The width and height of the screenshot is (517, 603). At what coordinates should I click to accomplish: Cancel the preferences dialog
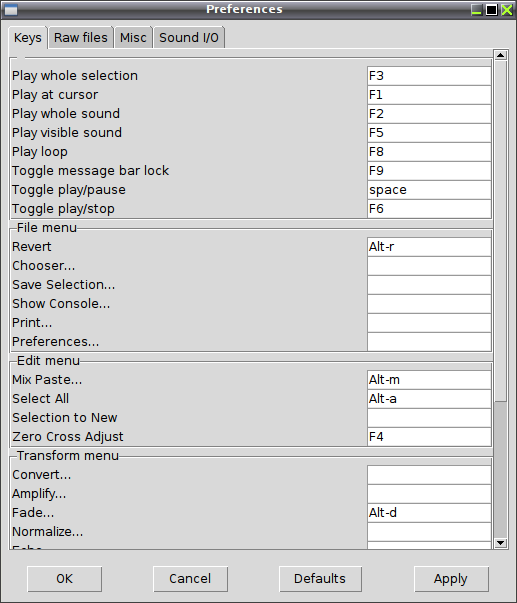click(190, 579)
